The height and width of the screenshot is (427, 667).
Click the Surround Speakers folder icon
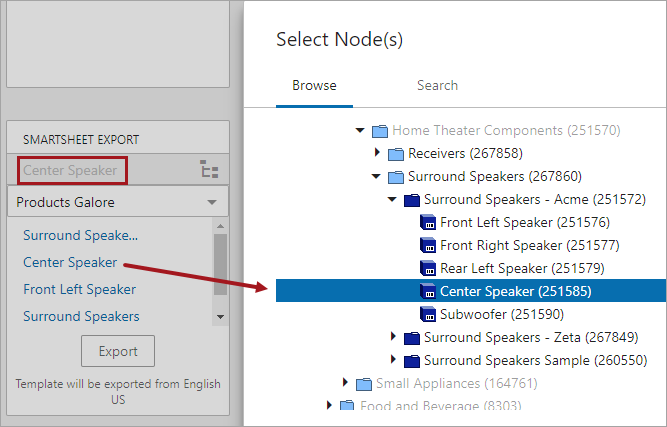coord(395,177)
